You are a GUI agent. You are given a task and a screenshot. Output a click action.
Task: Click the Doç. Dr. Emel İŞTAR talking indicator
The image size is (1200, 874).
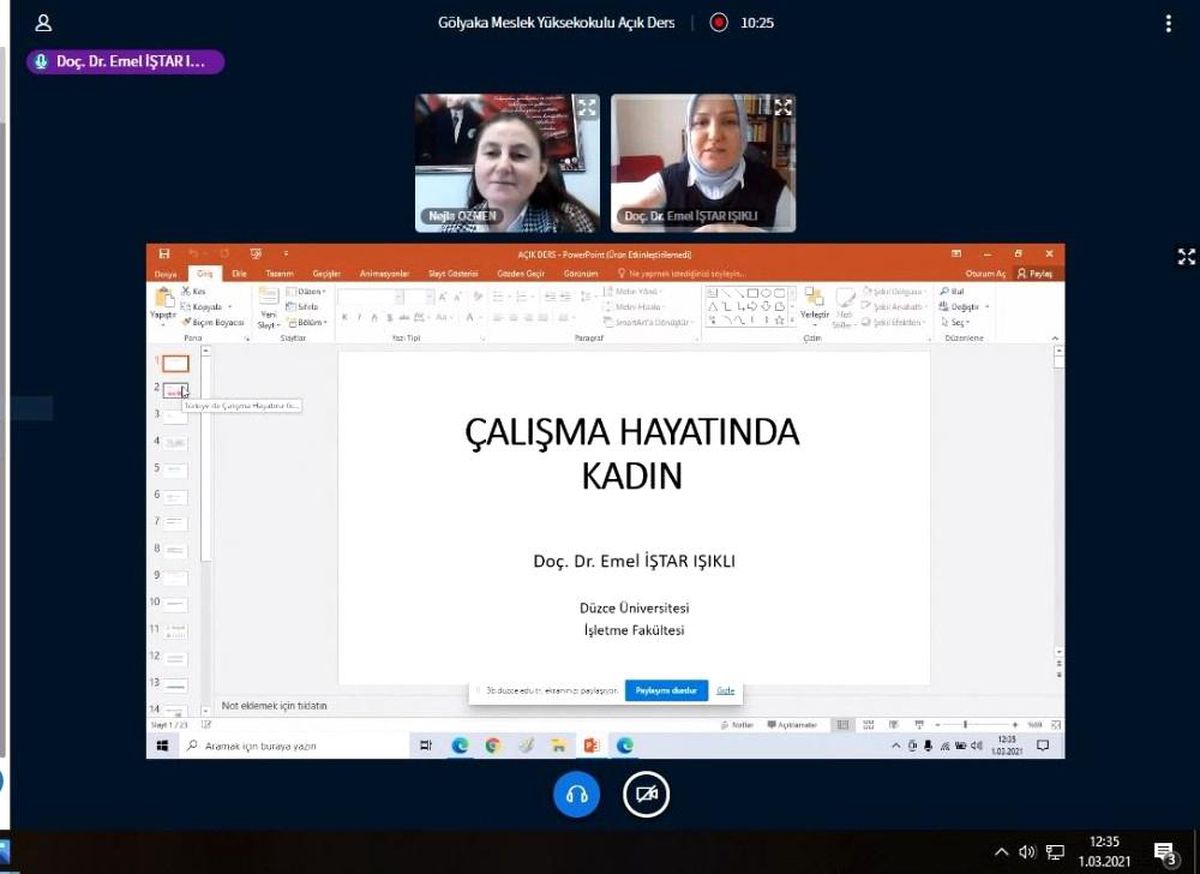pos(125,61)
